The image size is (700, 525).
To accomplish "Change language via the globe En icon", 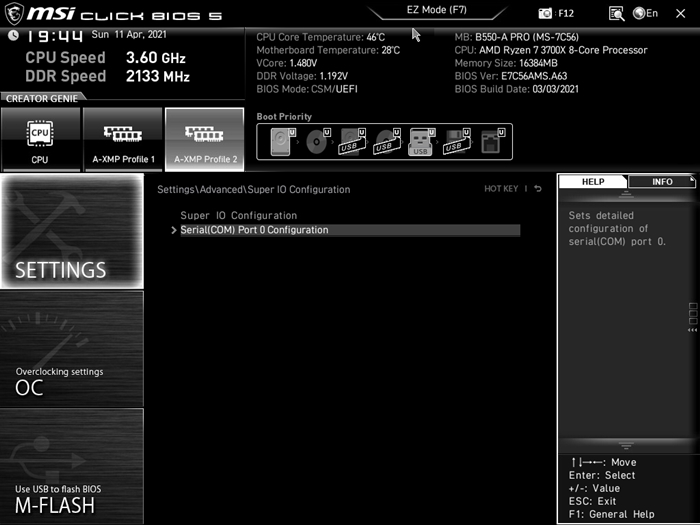I will (x=646, y=14).
